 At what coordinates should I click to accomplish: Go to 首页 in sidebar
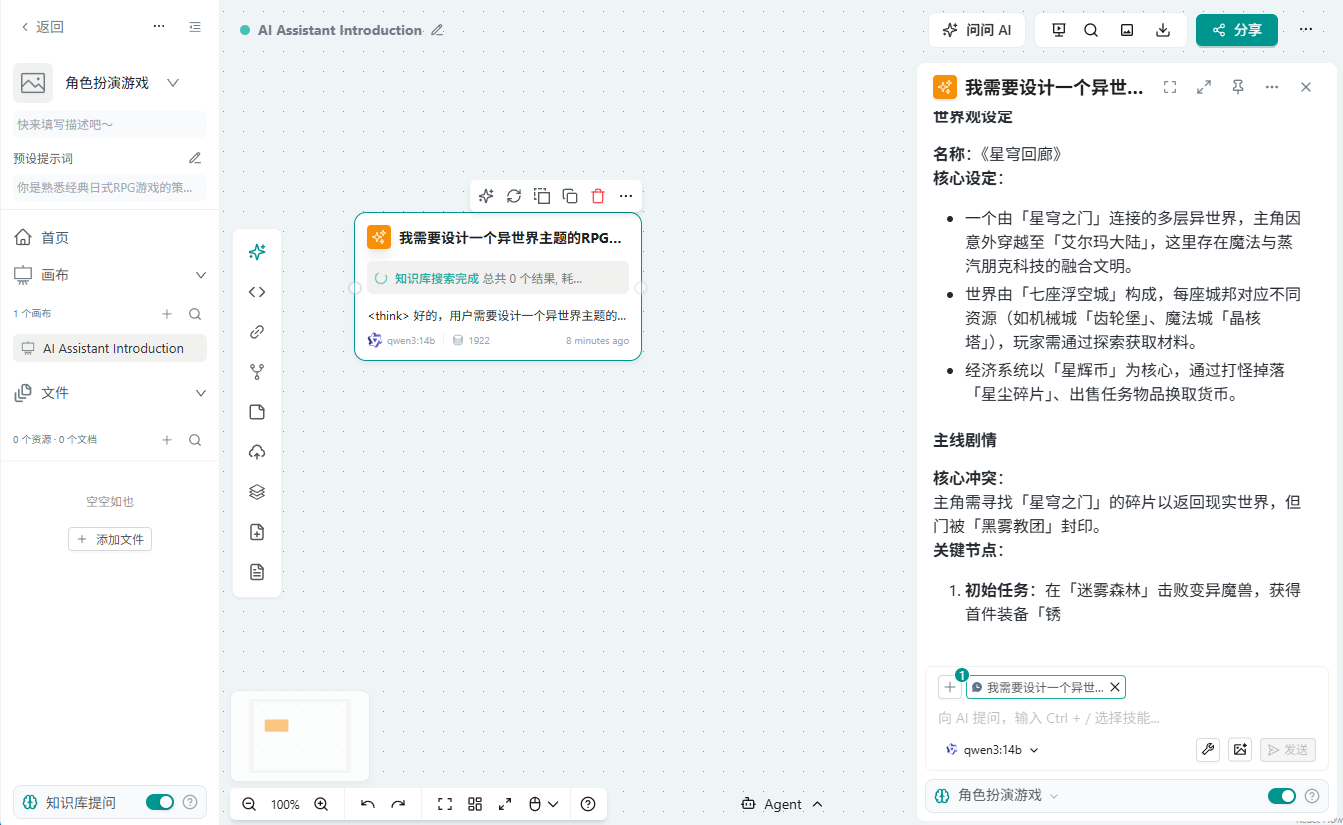pyautogui.click(x=110, y=238)
